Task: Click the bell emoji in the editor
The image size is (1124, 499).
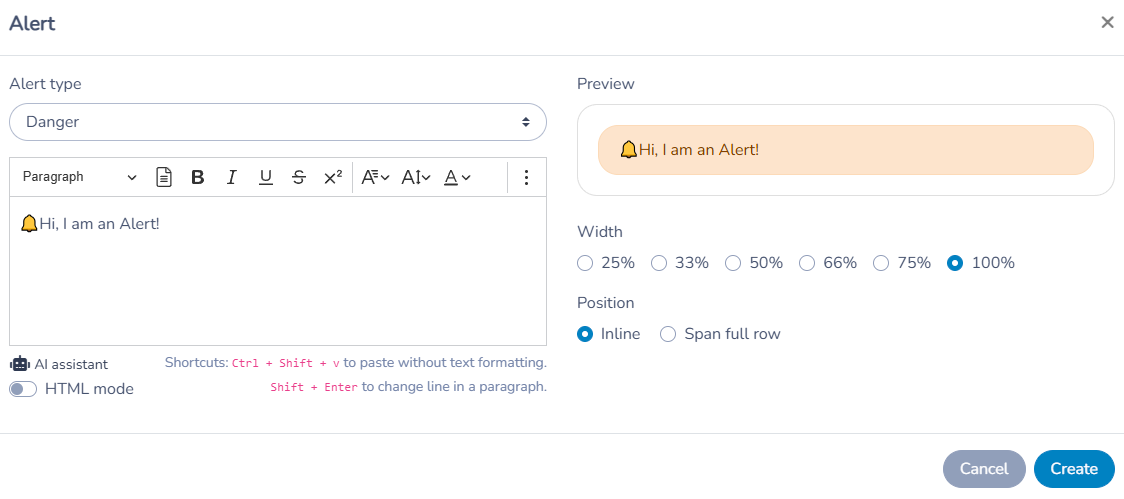Action: pyautogui.click(x=29, y=224)
